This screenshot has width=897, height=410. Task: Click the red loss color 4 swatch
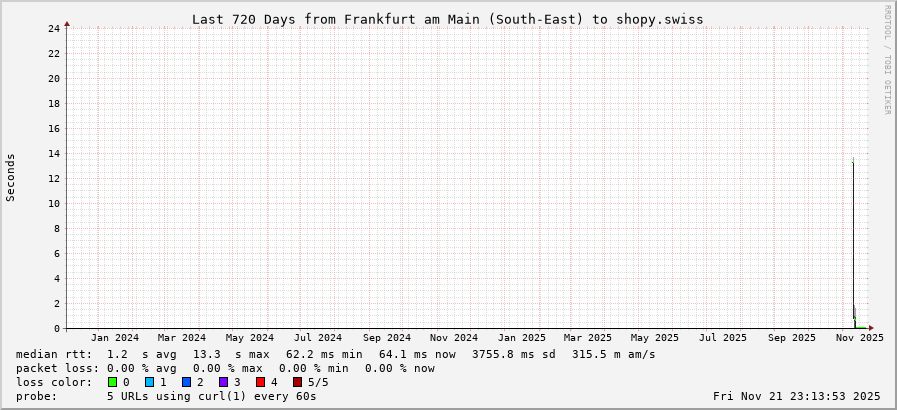(260, 382)
